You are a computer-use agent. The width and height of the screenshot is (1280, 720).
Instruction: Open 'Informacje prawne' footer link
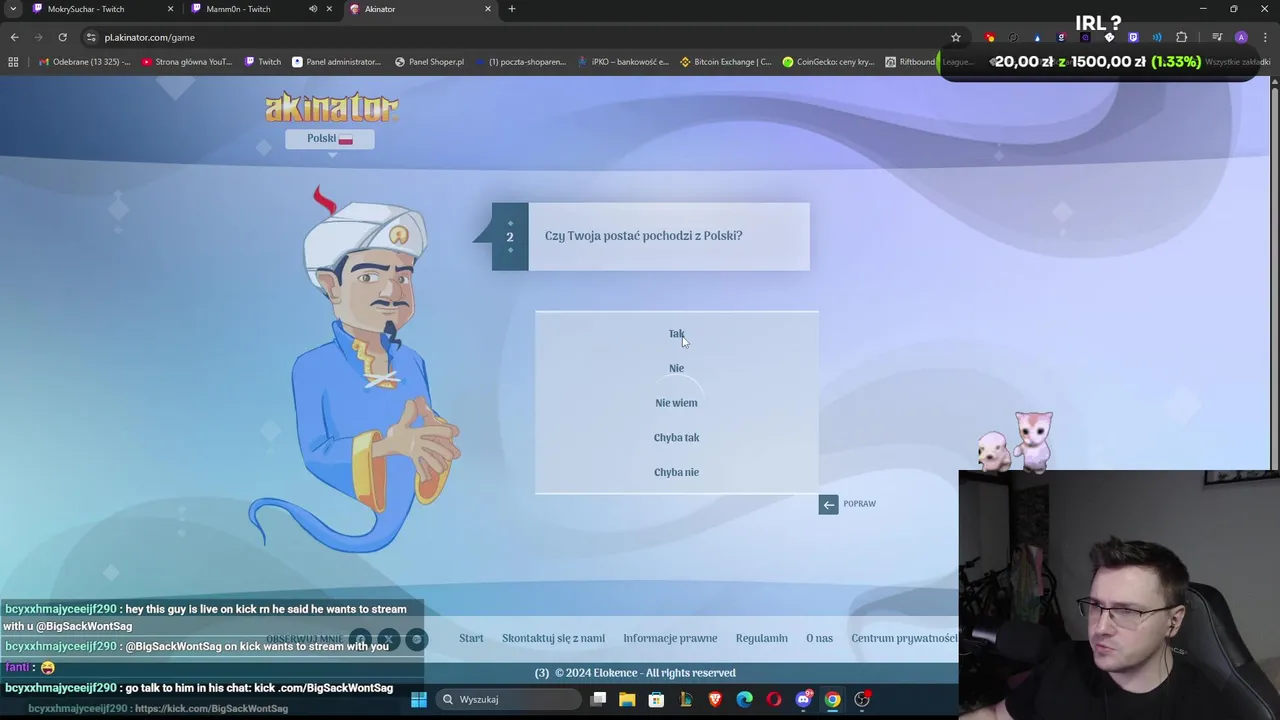click(670, 638)
